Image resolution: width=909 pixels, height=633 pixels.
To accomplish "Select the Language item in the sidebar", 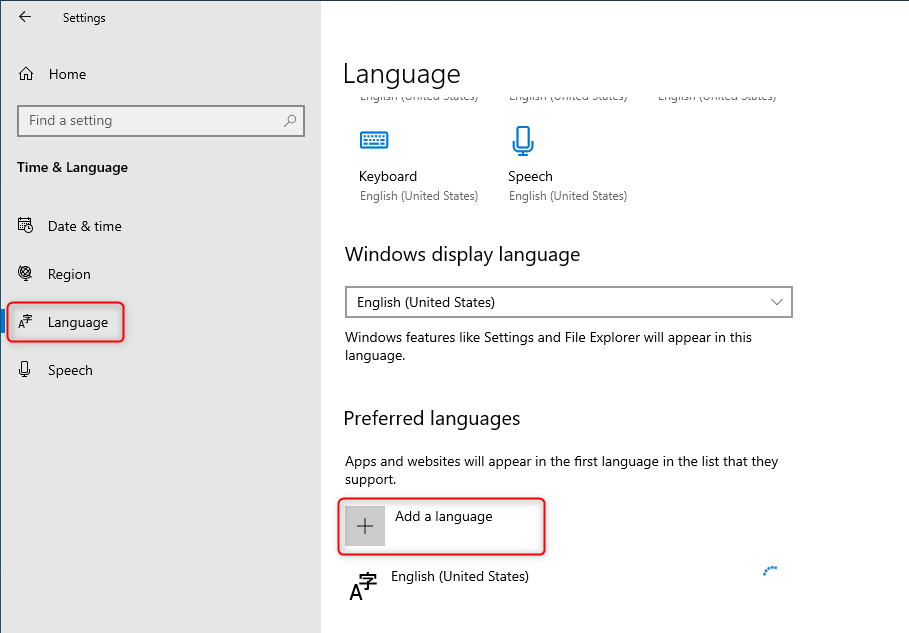I will pyautogui.click(x=77, y=322).
